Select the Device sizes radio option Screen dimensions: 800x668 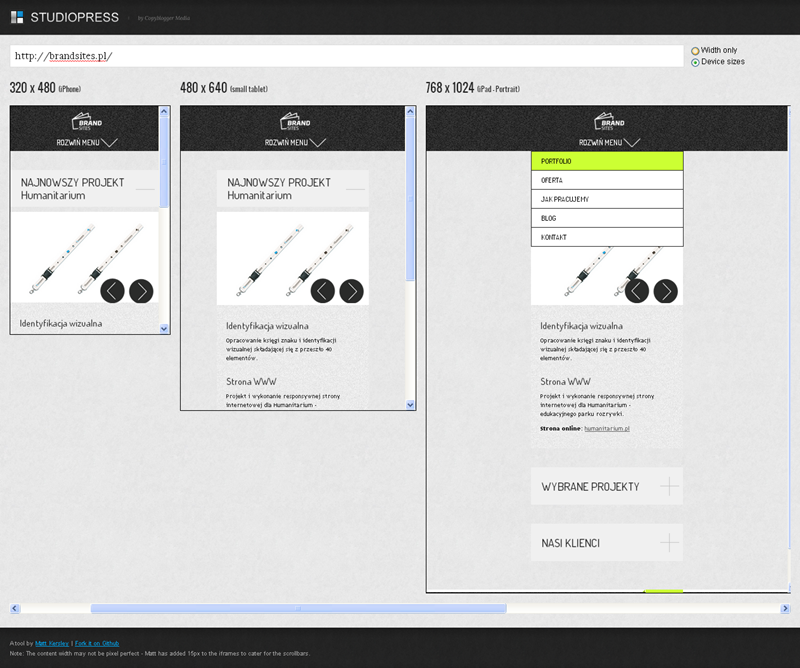[695, 62]
